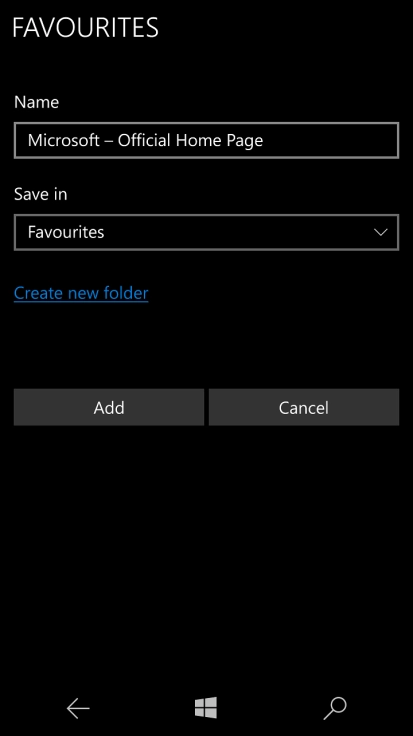Expand the Save in dropdown
The image size is (413, 736).
coord(206,232)
